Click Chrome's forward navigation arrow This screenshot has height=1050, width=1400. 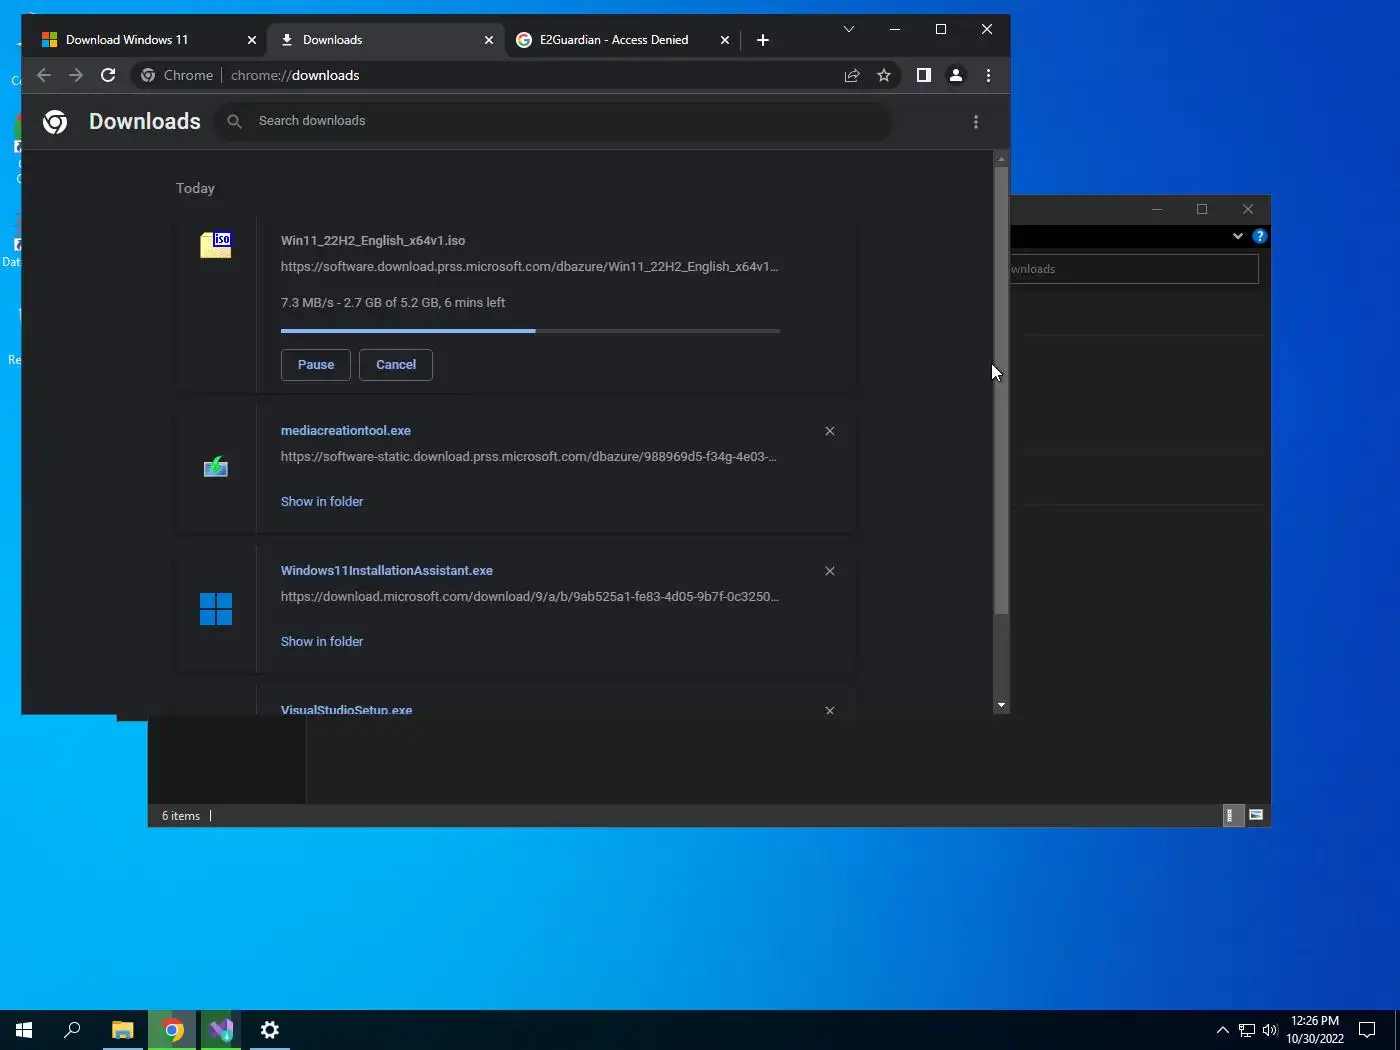click(x=76, y=75)
